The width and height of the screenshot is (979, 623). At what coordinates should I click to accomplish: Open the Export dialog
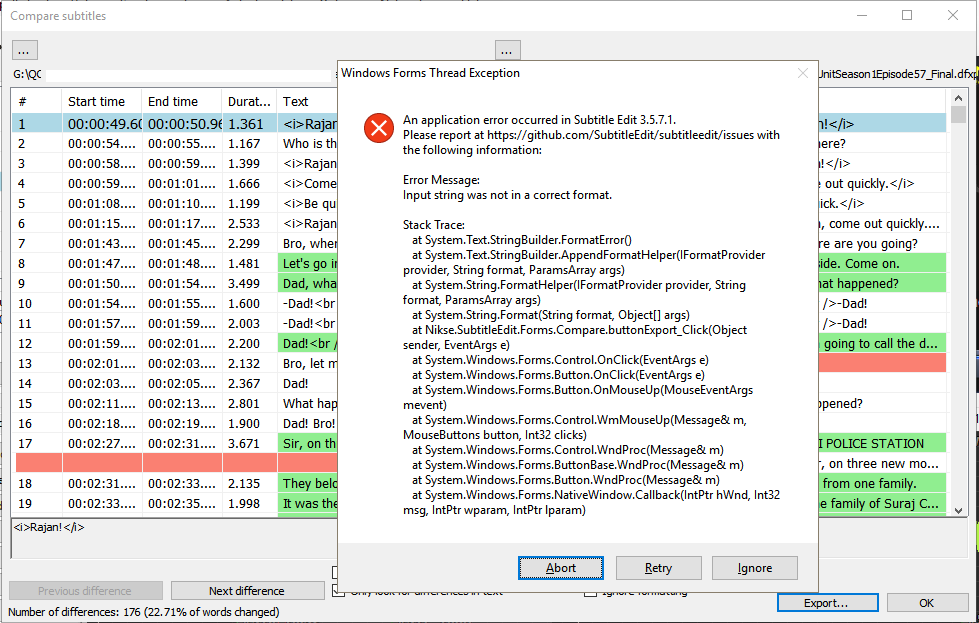point(827,602)
